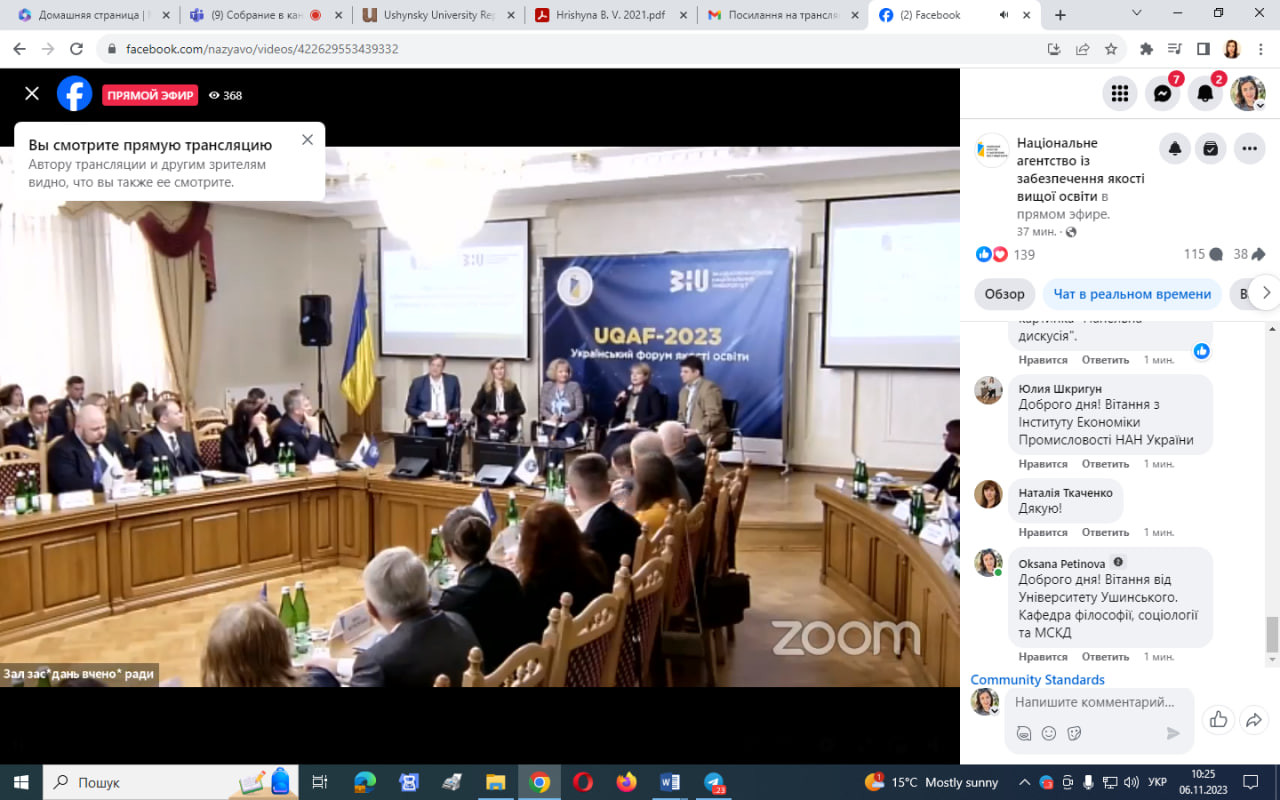View site information lock icon
This screenshot has width=1280, height=800.
click(x=110, y=49)
